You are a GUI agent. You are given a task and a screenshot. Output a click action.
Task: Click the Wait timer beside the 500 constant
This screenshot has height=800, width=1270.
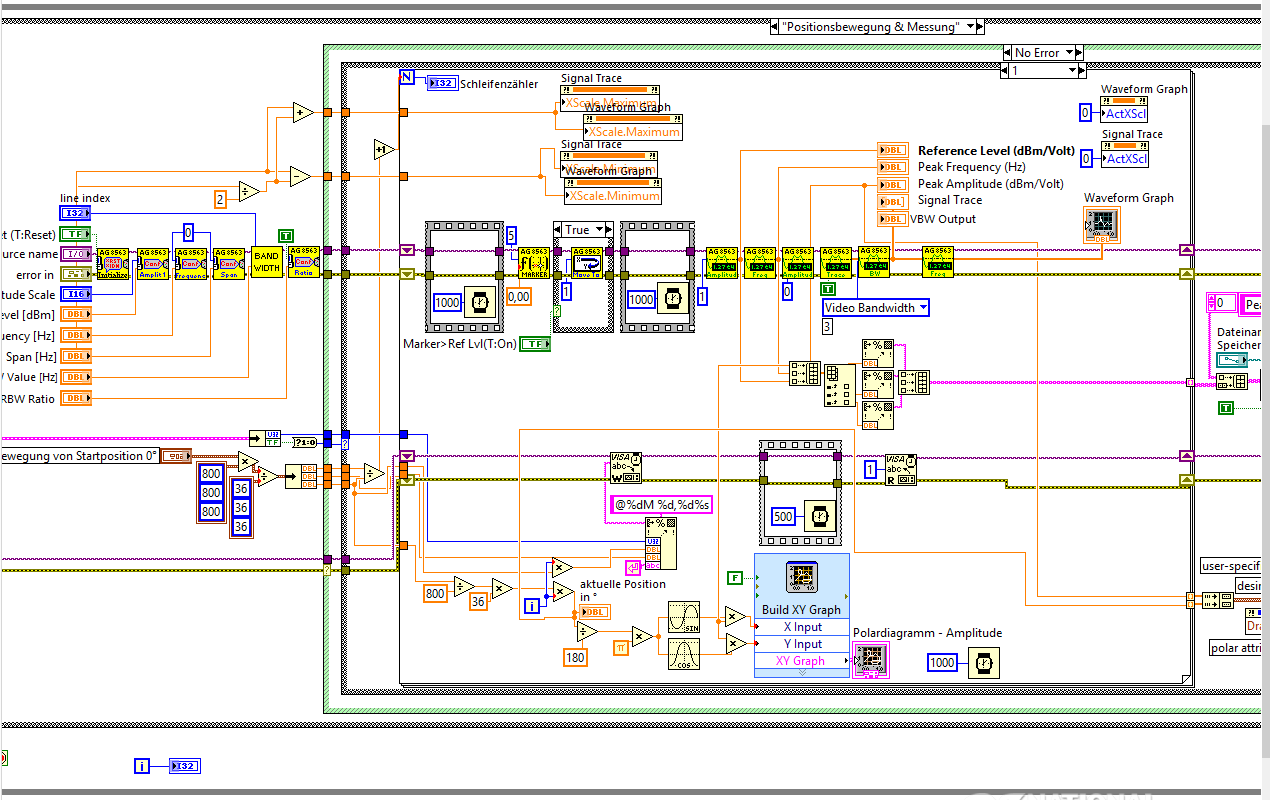pyautogui.click(x=820, y=515)
